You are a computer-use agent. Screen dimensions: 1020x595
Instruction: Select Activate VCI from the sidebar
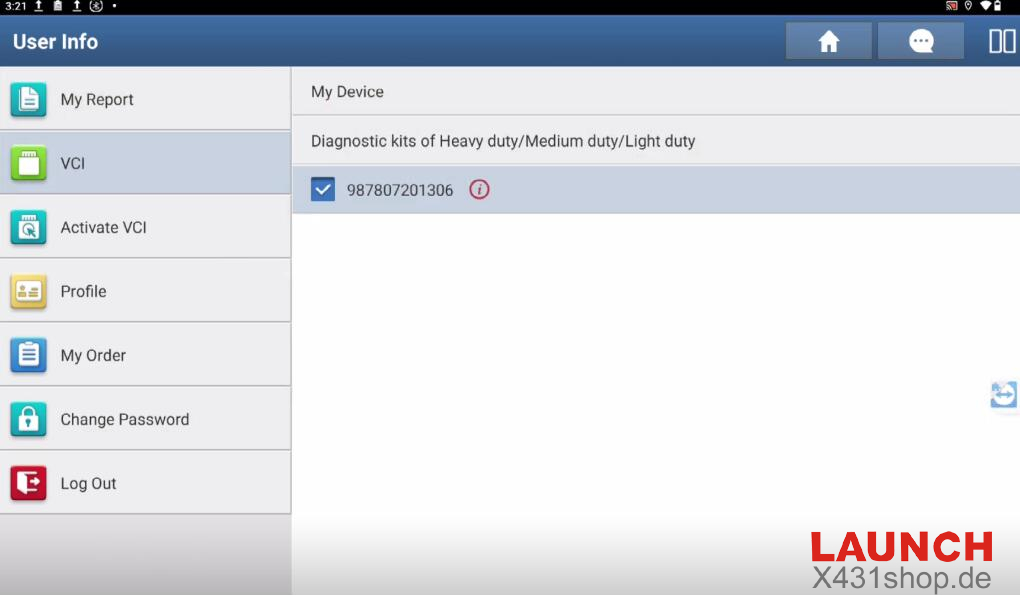point(103,228)
